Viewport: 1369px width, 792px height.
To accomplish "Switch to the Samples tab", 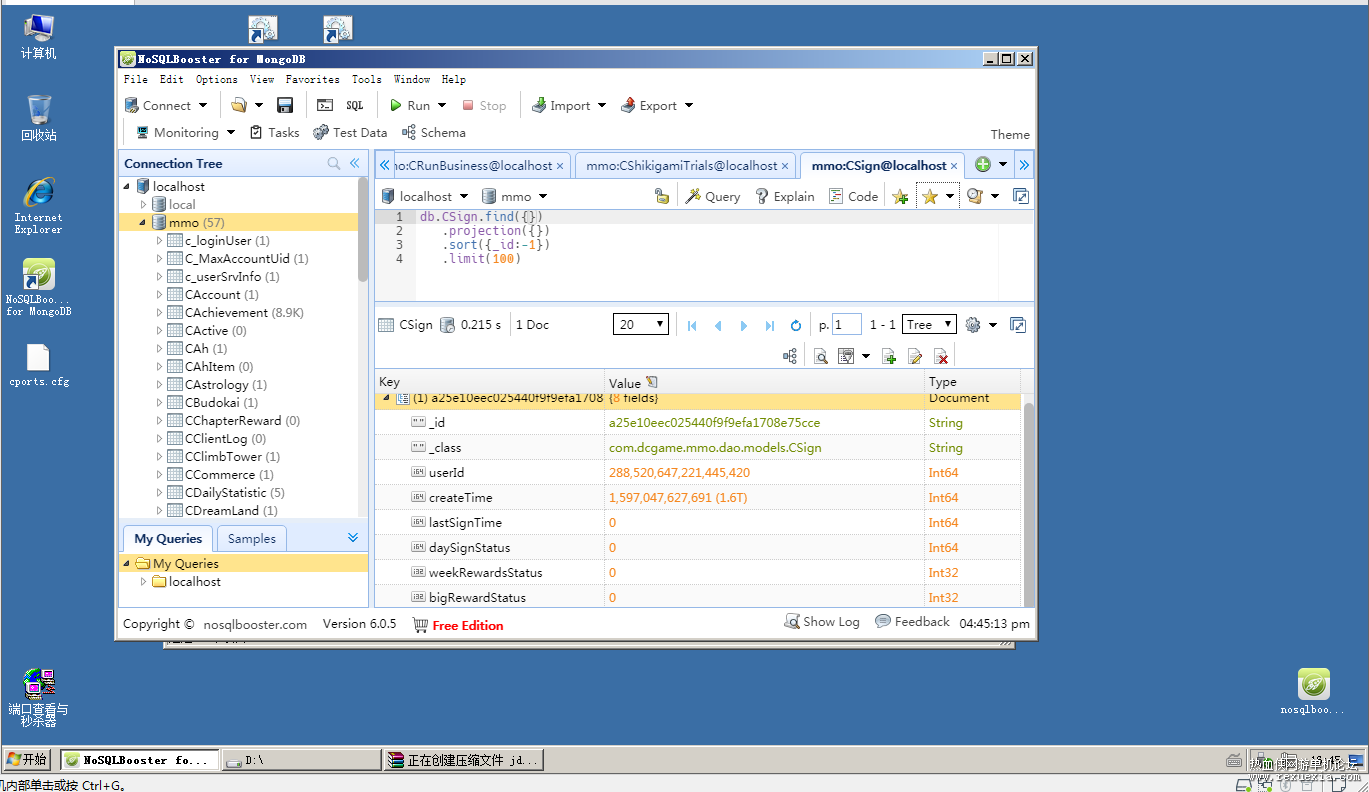I will pyautogui.click(x=251, y=538).
